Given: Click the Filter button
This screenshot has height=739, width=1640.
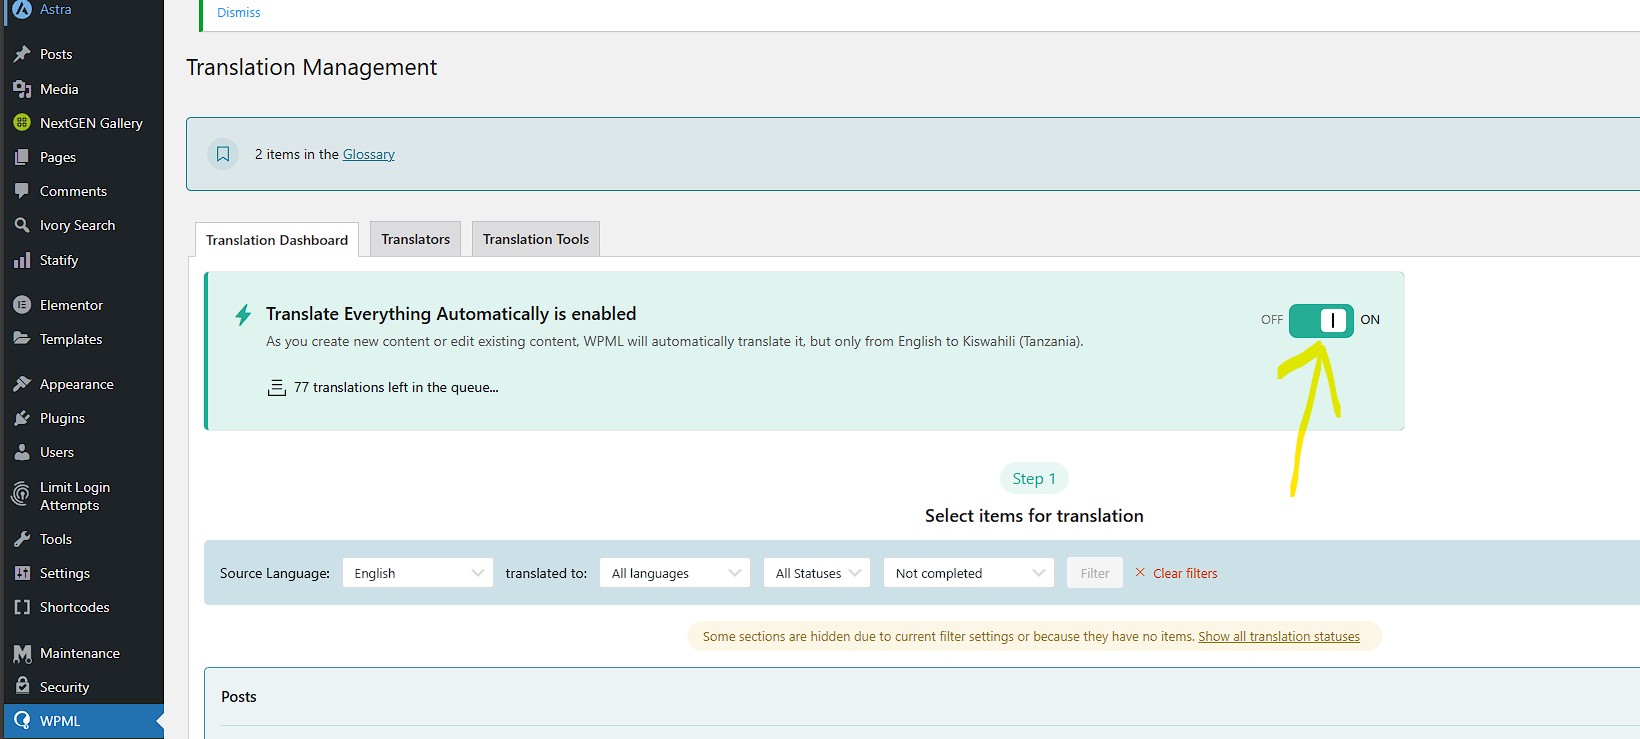Looking at the screenshot, I should click(1095, 573).
